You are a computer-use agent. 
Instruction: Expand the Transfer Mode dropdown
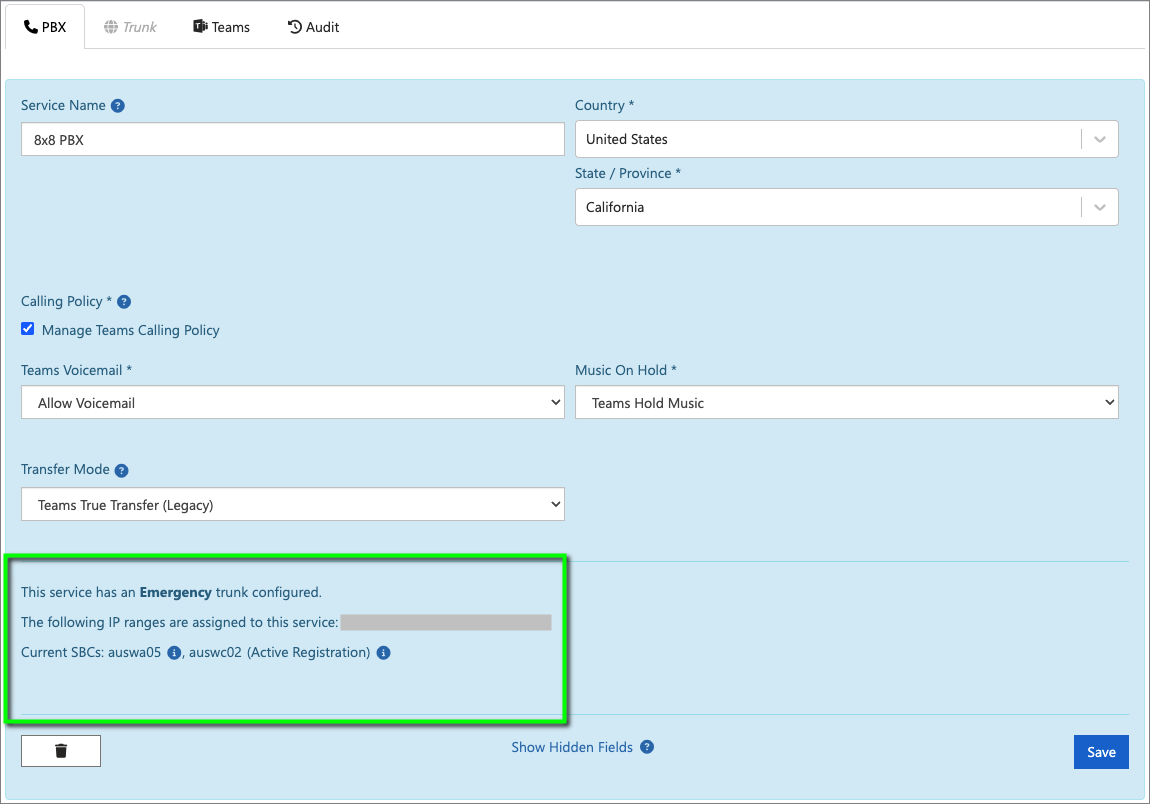293,505
